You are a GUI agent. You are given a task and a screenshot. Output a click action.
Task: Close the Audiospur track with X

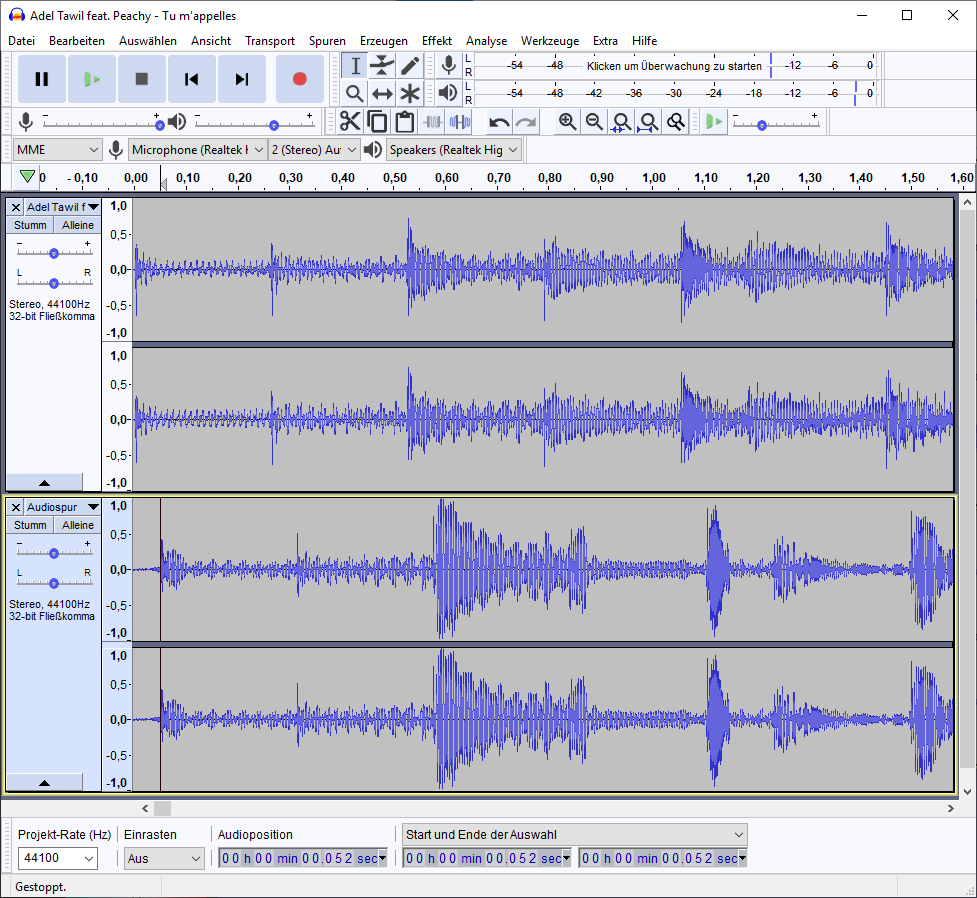16,507
